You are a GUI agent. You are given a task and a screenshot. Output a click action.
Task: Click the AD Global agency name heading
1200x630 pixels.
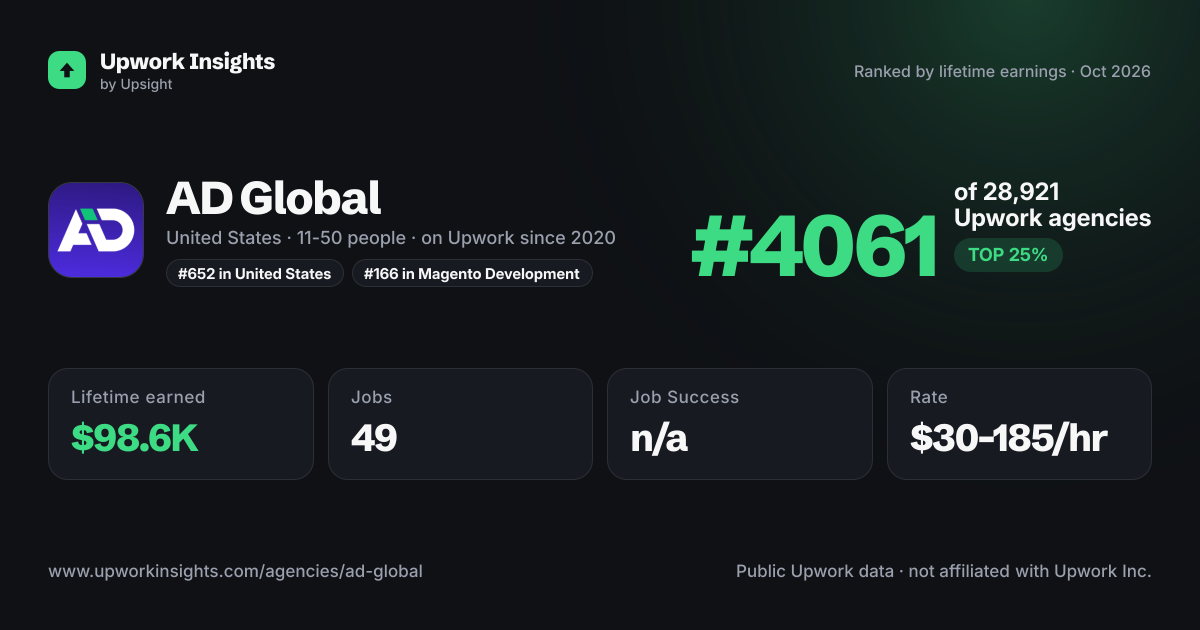coord(274,198)
